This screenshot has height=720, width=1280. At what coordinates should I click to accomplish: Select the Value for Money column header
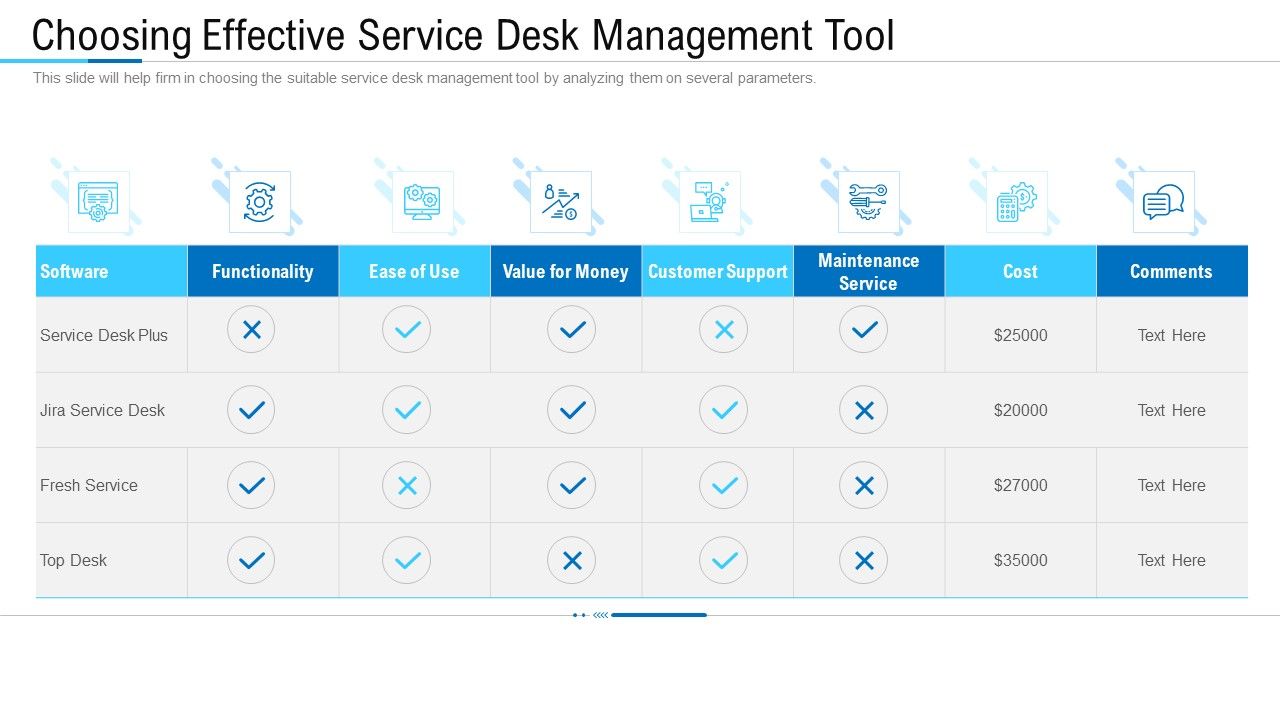[566, 271]
